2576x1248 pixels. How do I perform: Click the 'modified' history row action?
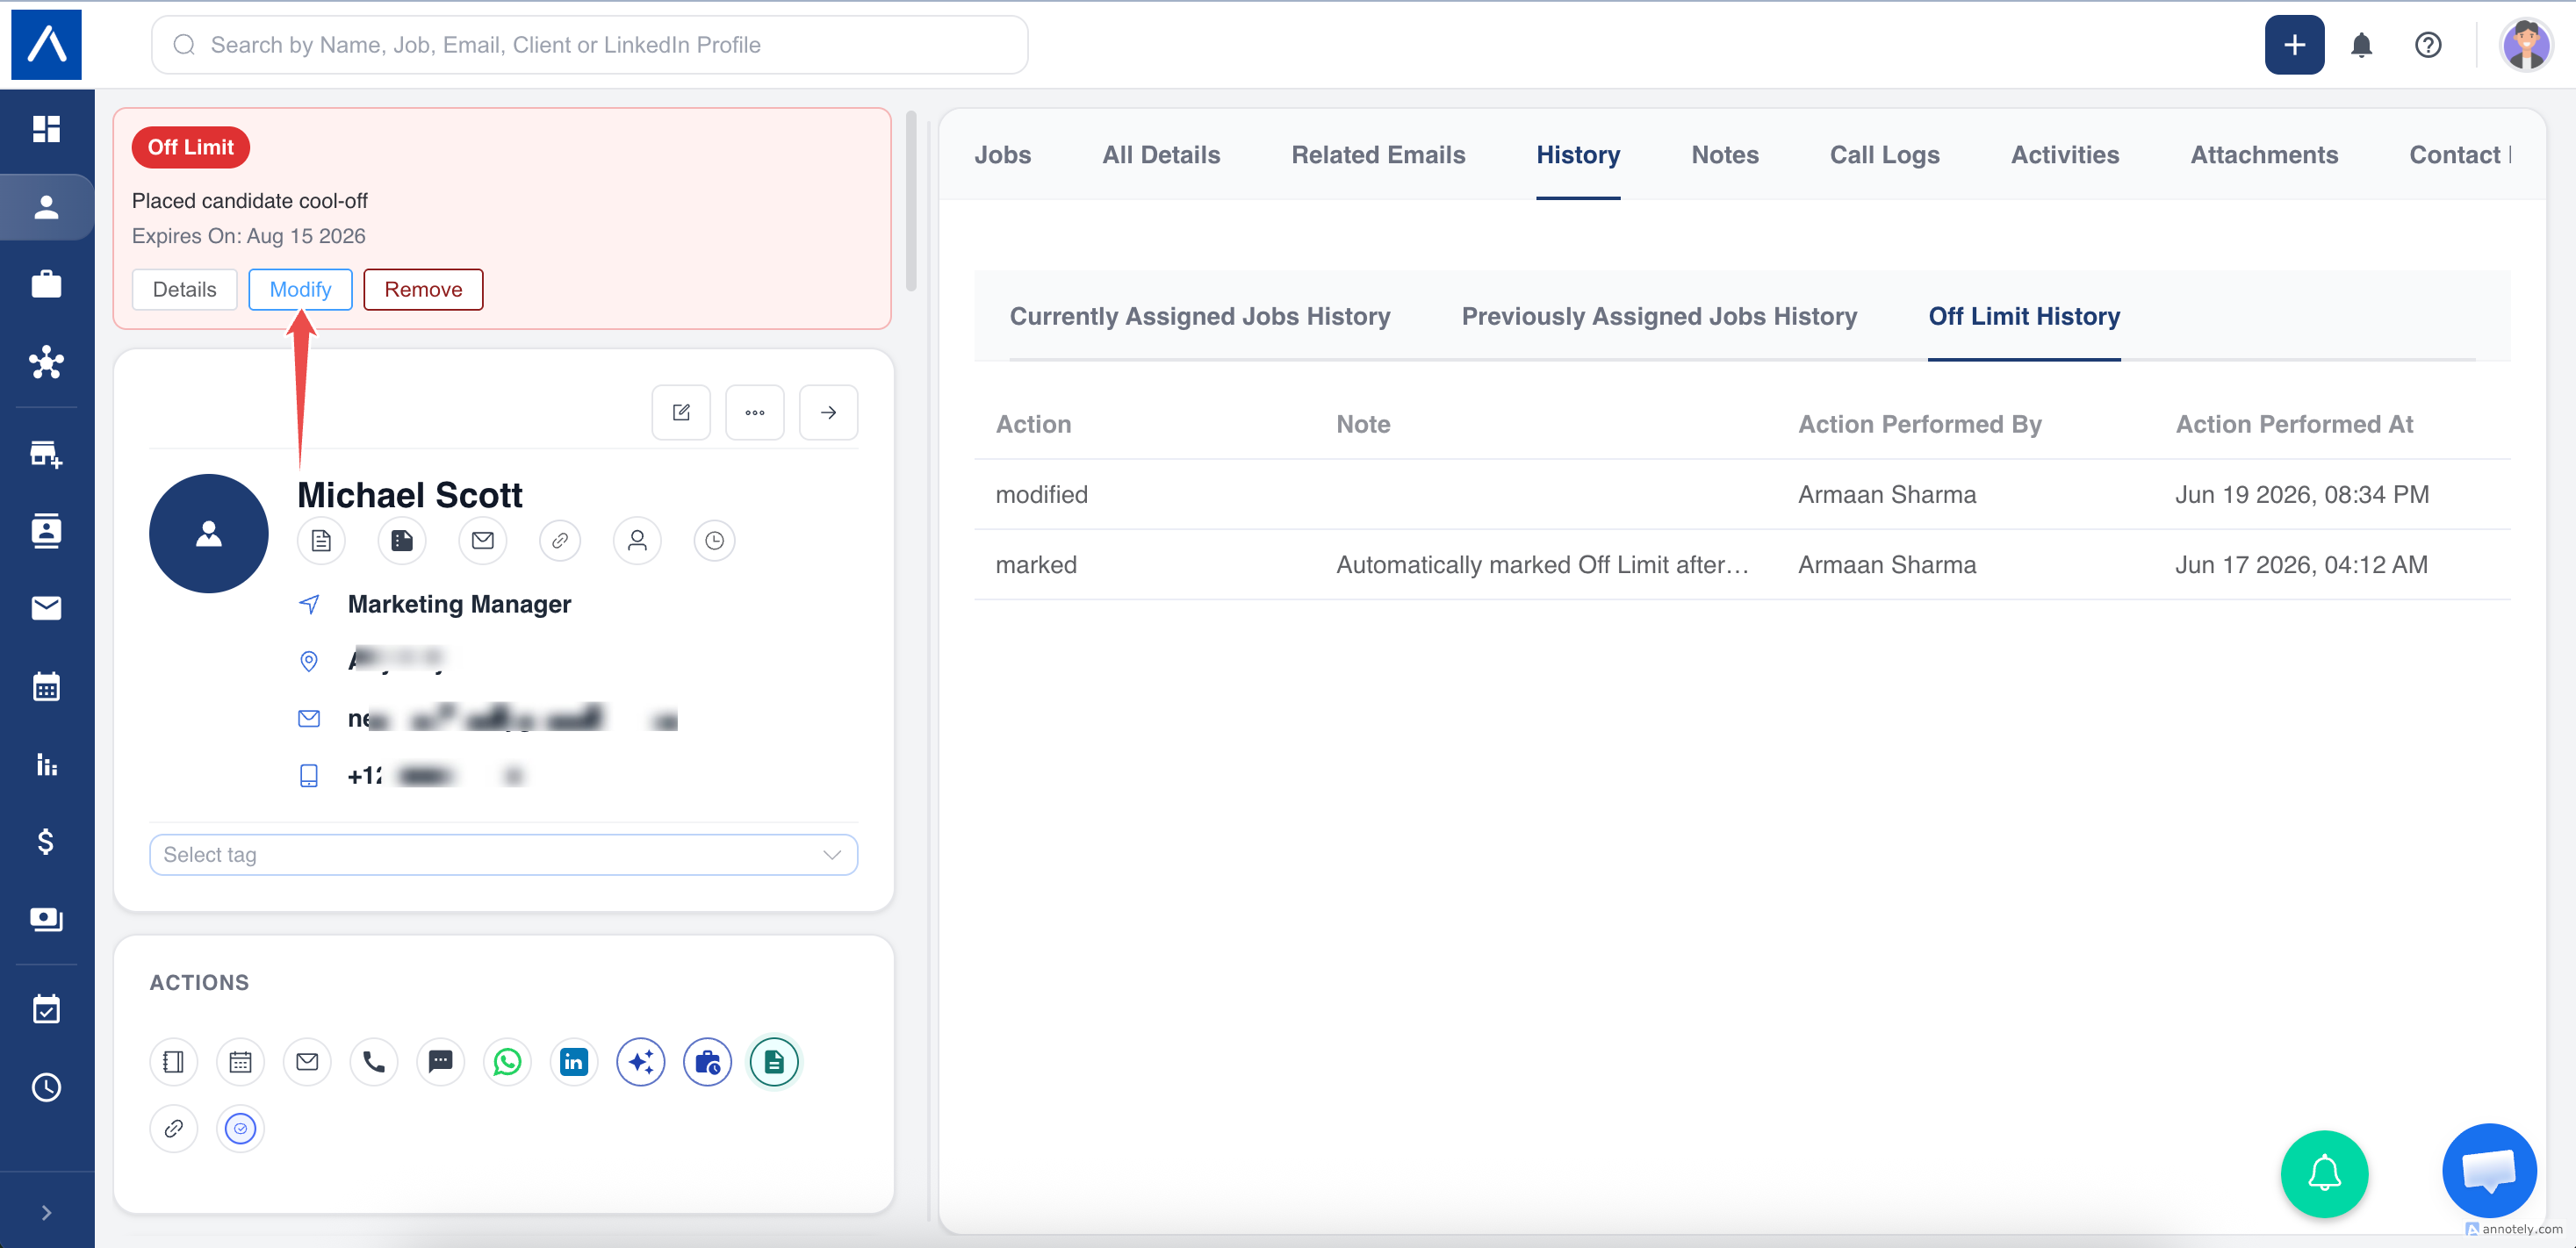click(x=1042, y=495)
